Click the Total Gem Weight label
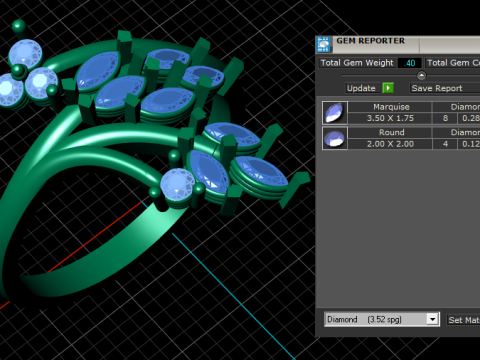This screenshot has height=360, width=480. coord(357,63)
